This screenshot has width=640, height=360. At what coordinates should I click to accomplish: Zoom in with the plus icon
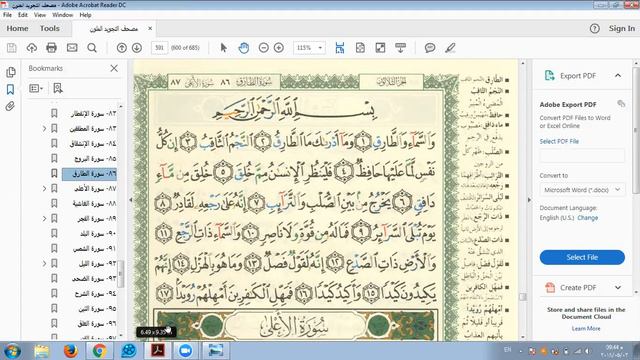click(279, 48)
